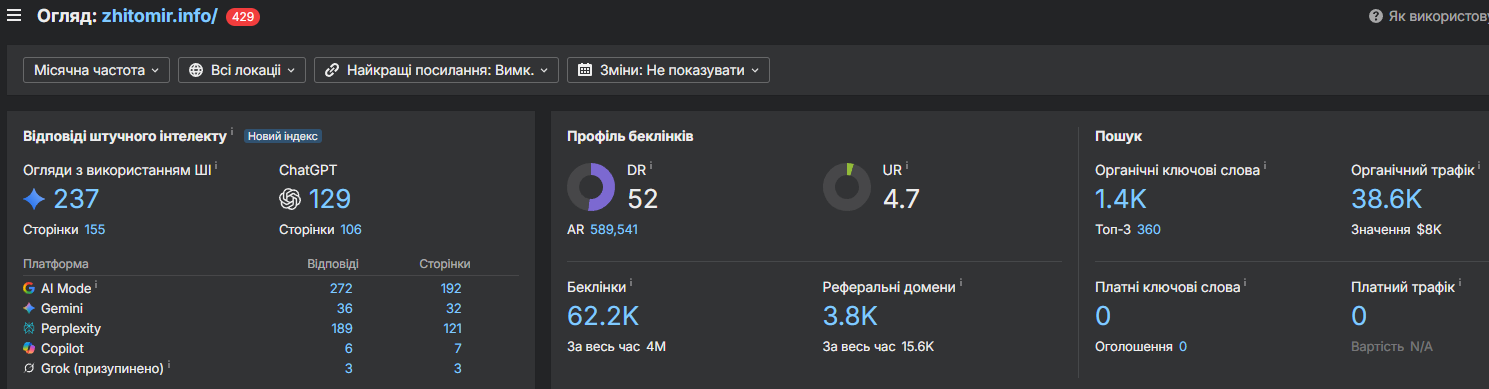Viewport: 1489px width, 389px height.
Task: Open Зміни: Не показувати dropdown
Action: point(668,70)
